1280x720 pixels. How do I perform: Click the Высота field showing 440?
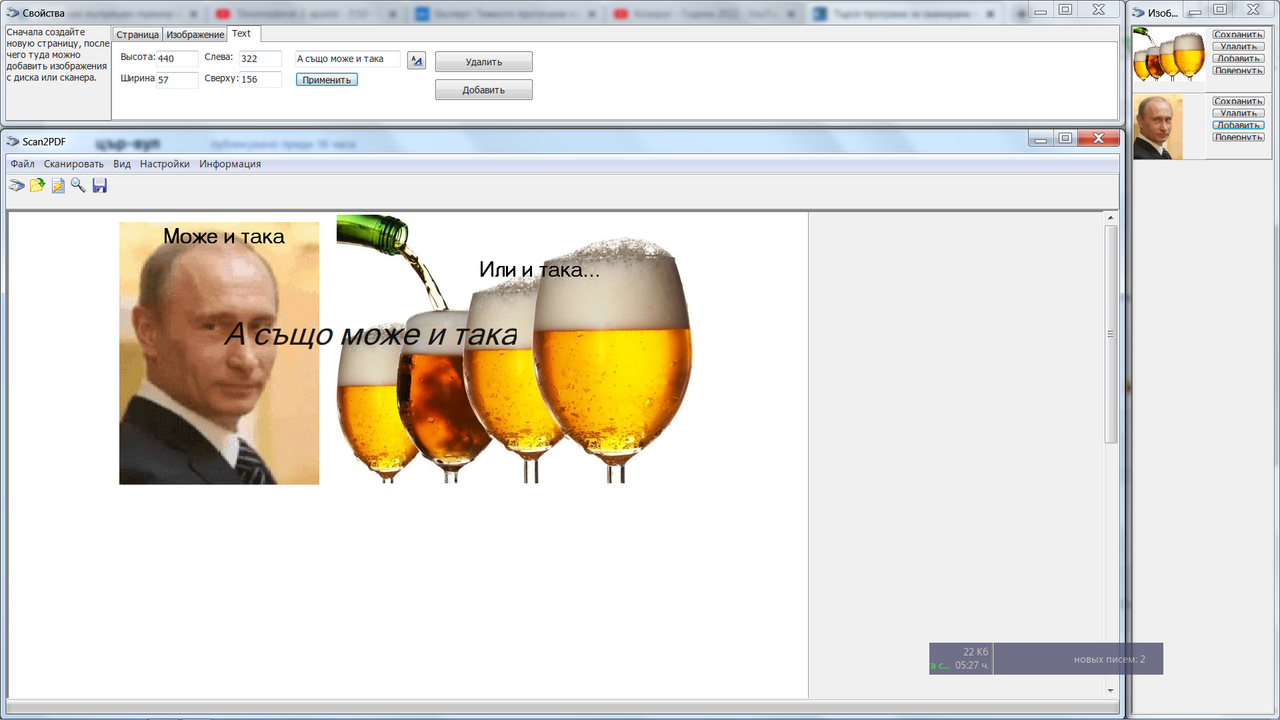pos(177,59)
